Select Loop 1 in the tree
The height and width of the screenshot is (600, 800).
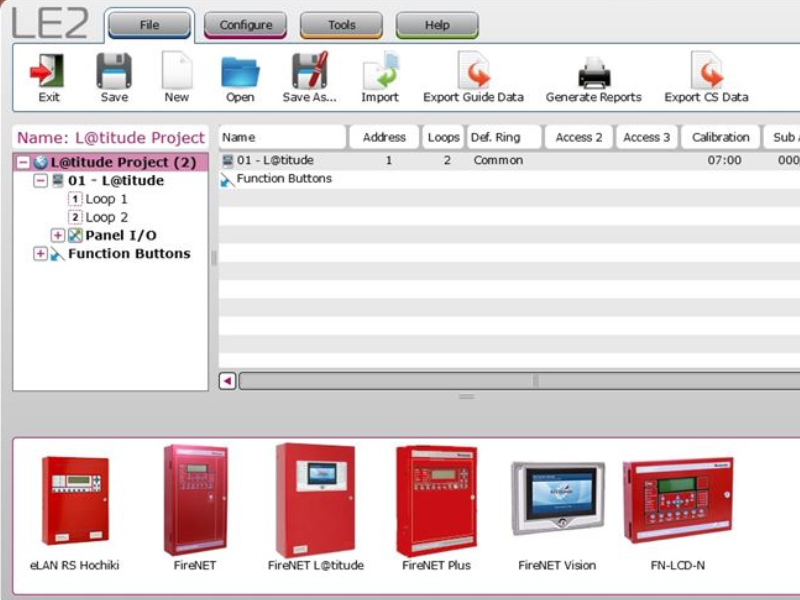[106, 199]
